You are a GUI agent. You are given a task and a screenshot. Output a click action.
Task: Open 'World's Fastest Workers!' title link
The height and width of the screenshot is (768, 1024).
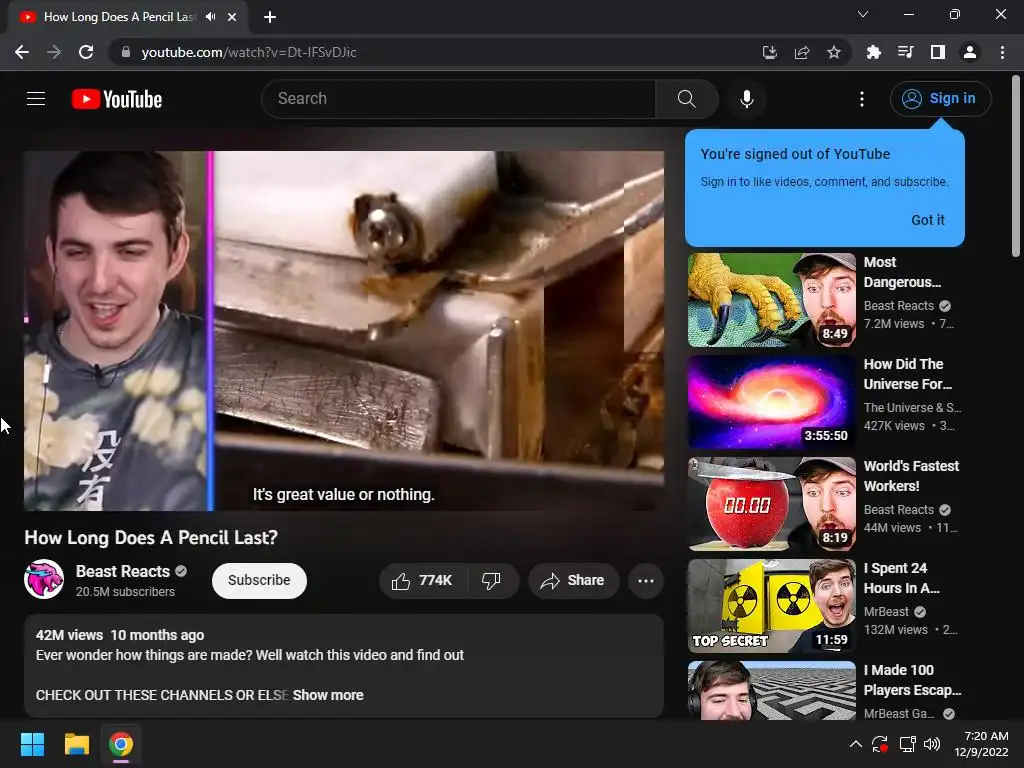pyautogui.click(x=912, y=476)
